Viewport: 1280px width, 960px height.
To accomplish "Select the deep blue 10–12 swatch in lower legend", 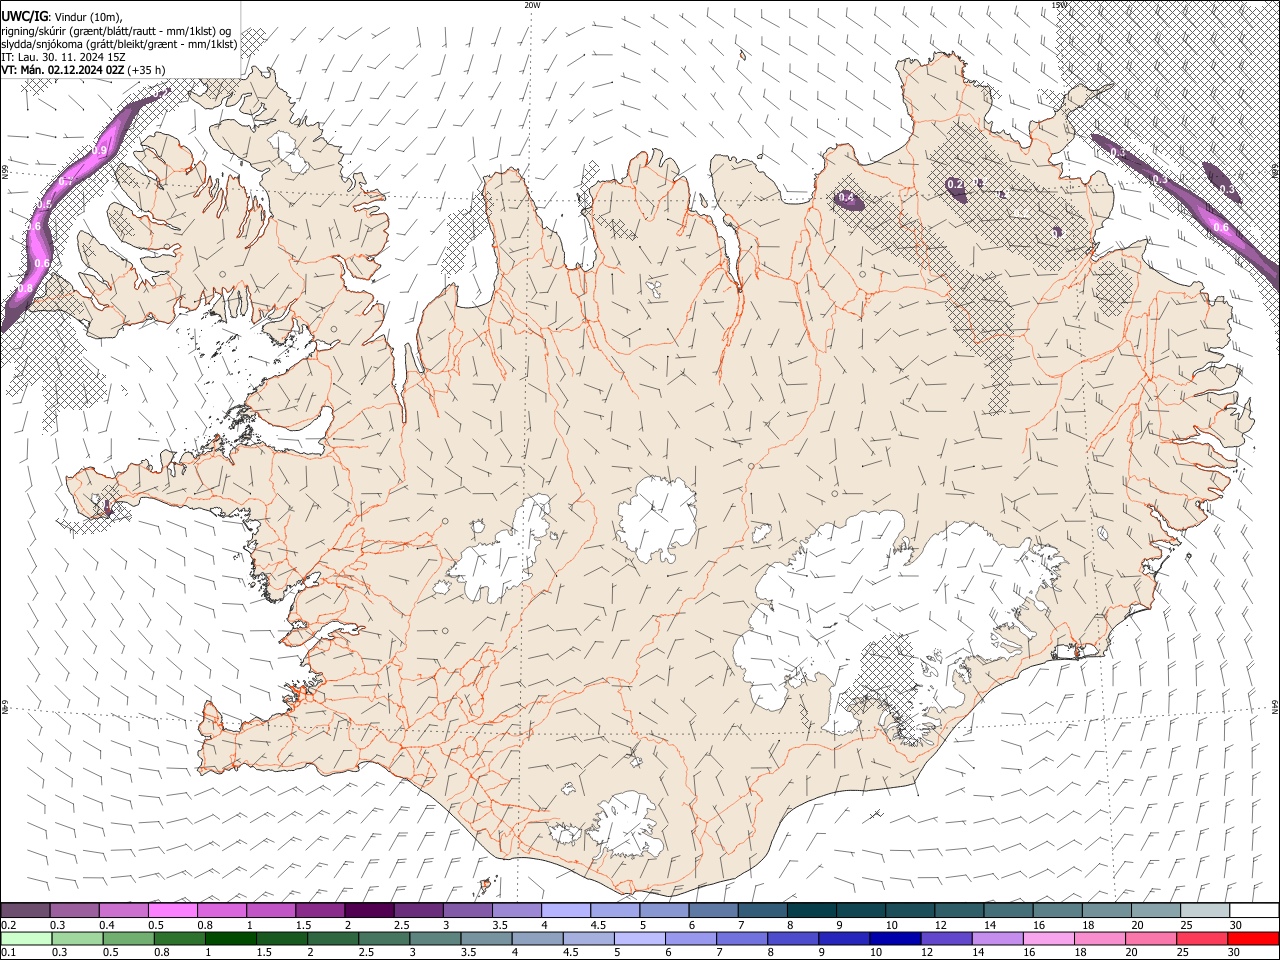I will [895, 939].
